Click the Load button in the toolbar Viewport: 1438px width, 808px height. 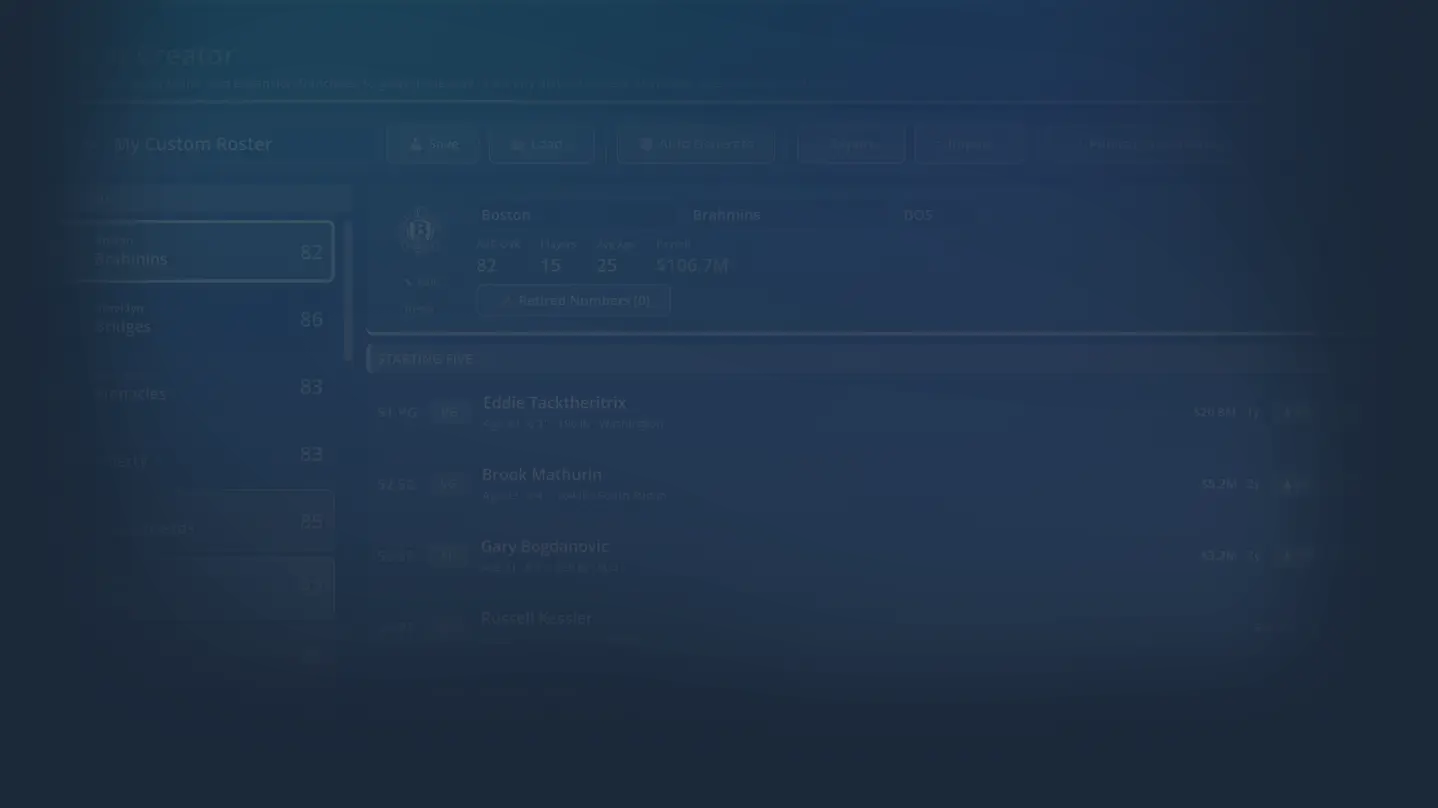point(541,144)
